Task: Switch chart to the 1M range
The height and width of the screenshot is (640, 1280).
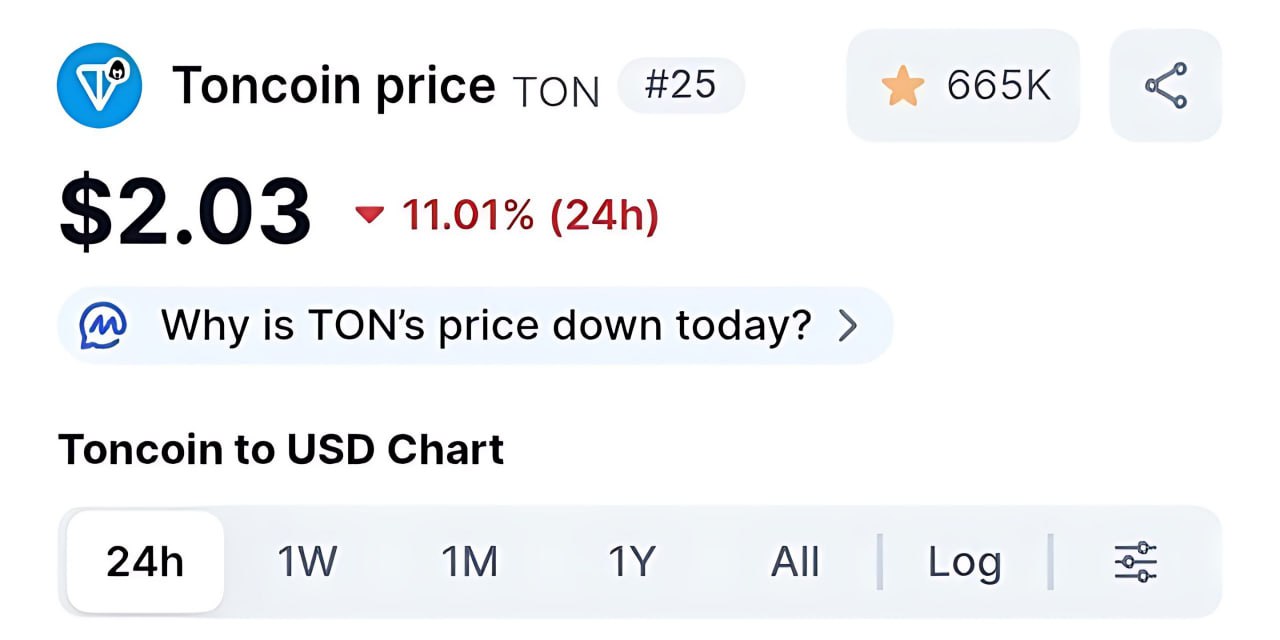Action: (469, 562)
